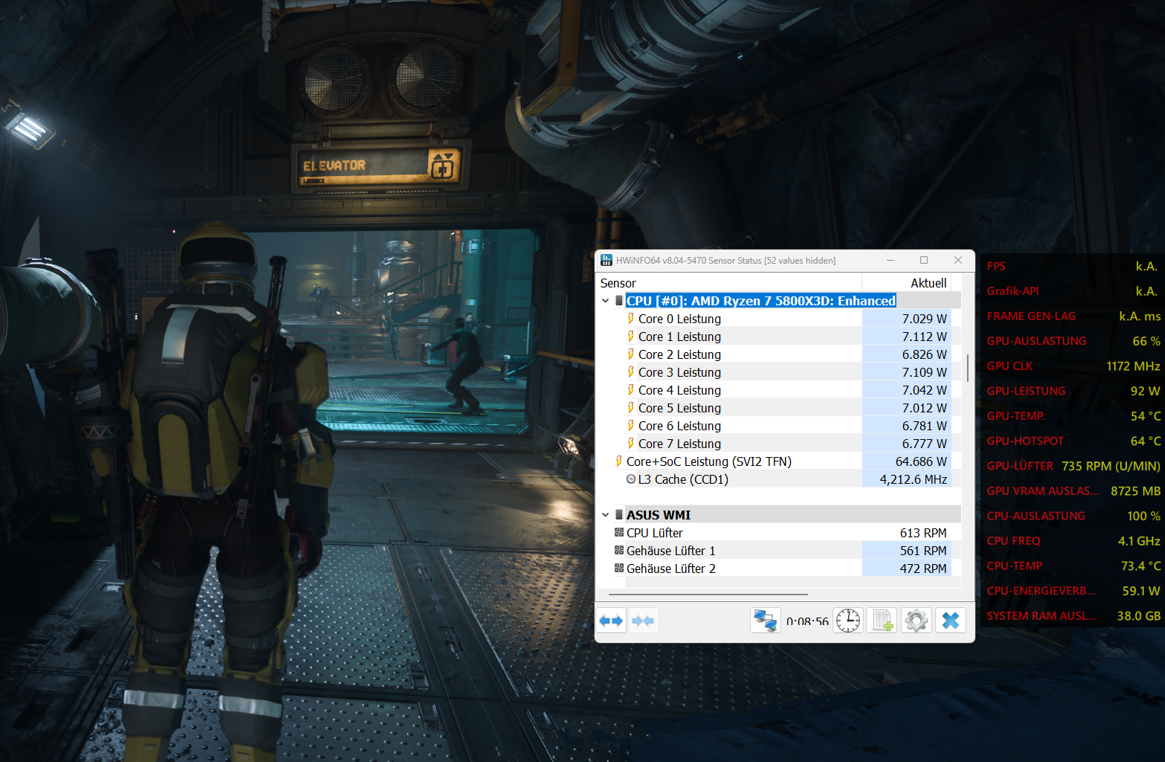Click the 472 RPM value

923,568
